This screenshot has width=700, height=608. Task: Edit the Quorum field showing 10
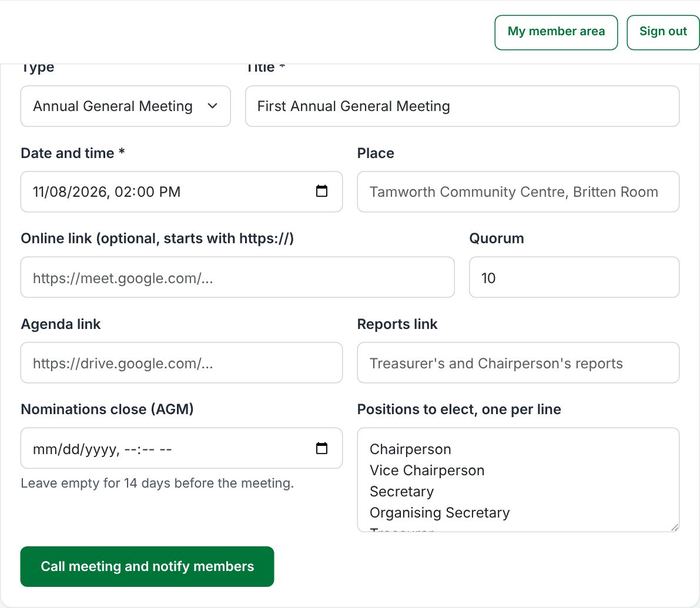(574, 277)
